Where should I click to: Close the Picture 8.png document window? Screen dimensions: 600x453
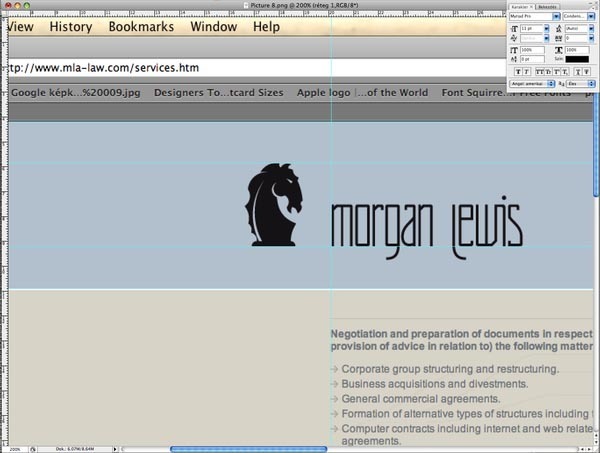coord(8,5)
